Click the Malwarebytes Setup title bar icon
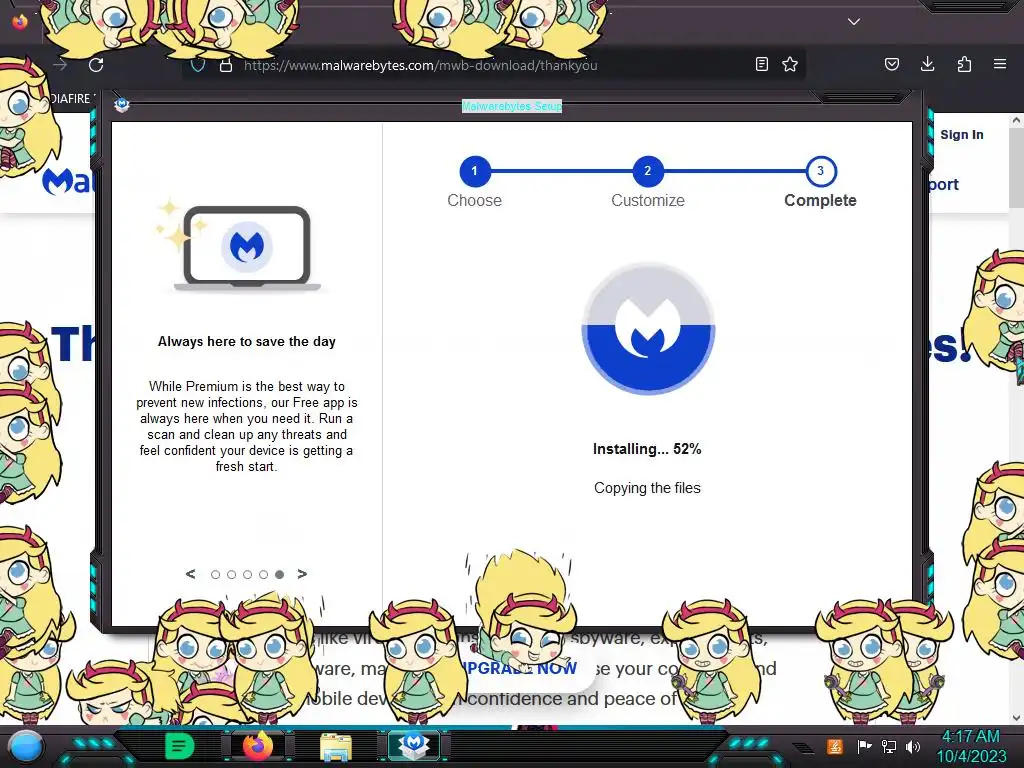The height and width of the screenshot is (768, 1024). 121,104
